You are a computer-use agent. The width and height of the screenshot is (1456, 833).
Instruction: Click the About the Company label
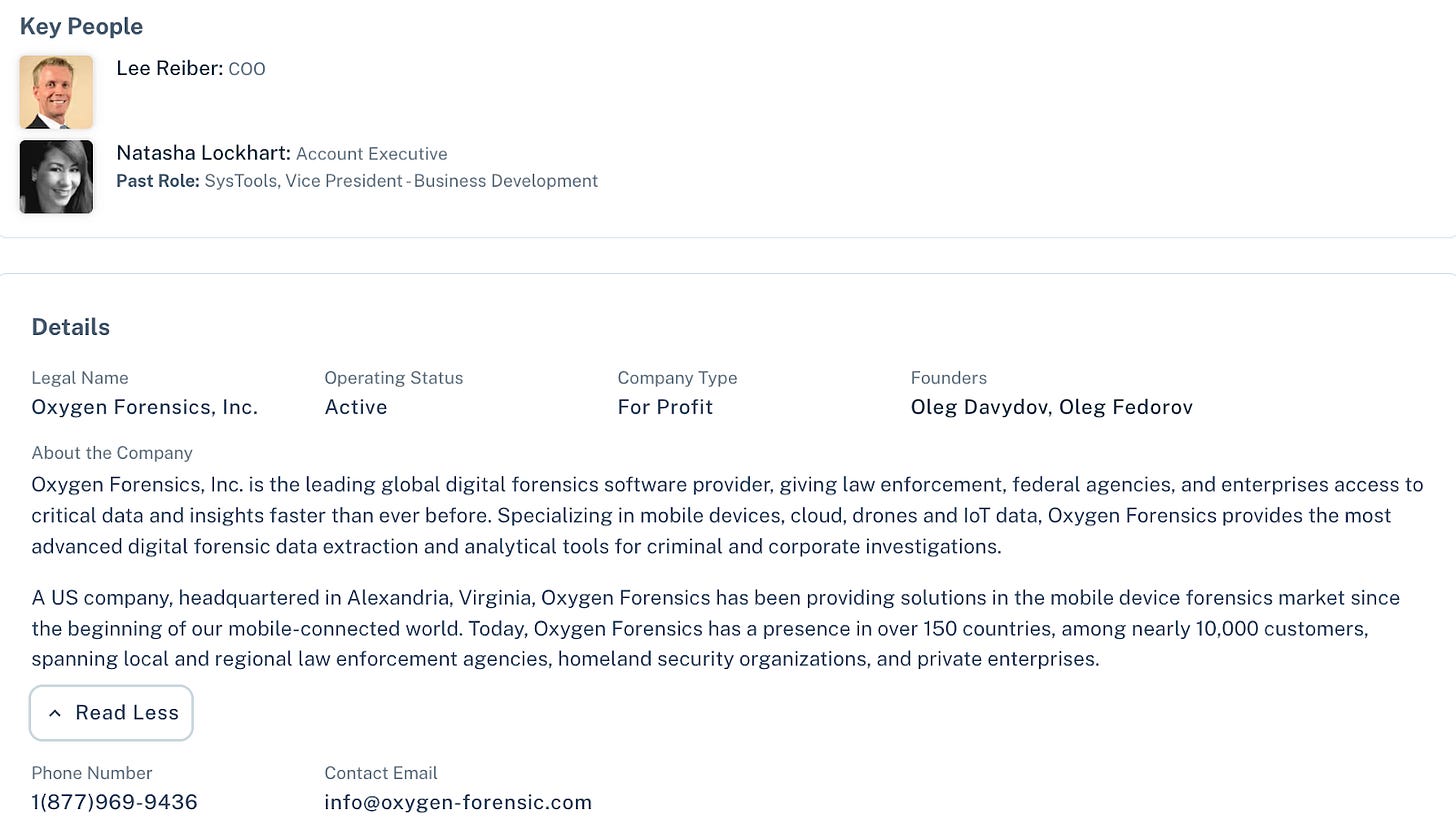click(x=112, y=453)
